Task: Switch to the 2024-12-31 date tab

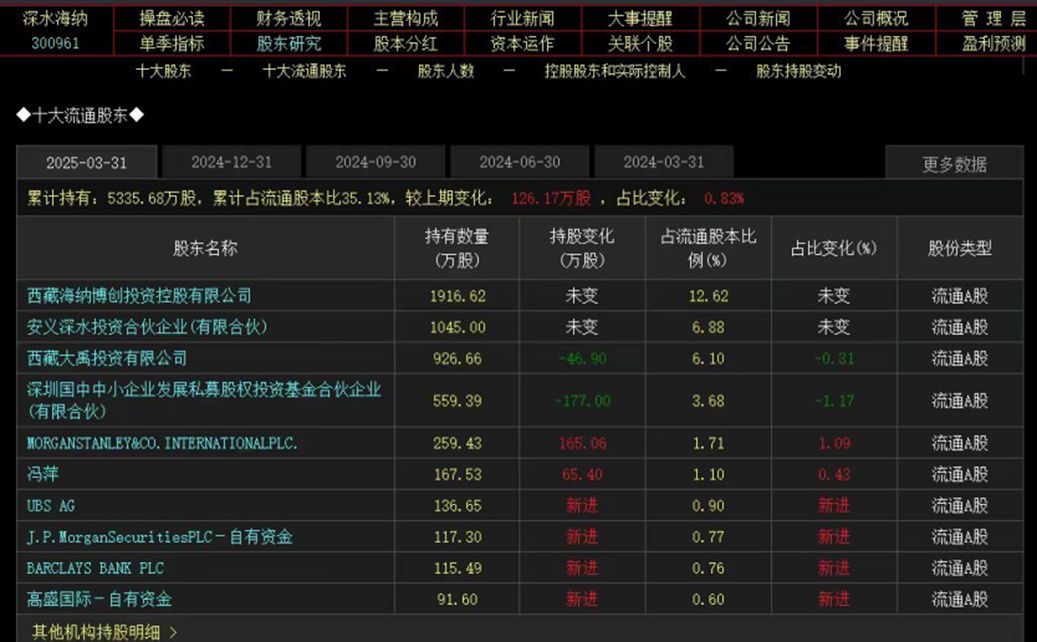Action: [x=231, y=162]
